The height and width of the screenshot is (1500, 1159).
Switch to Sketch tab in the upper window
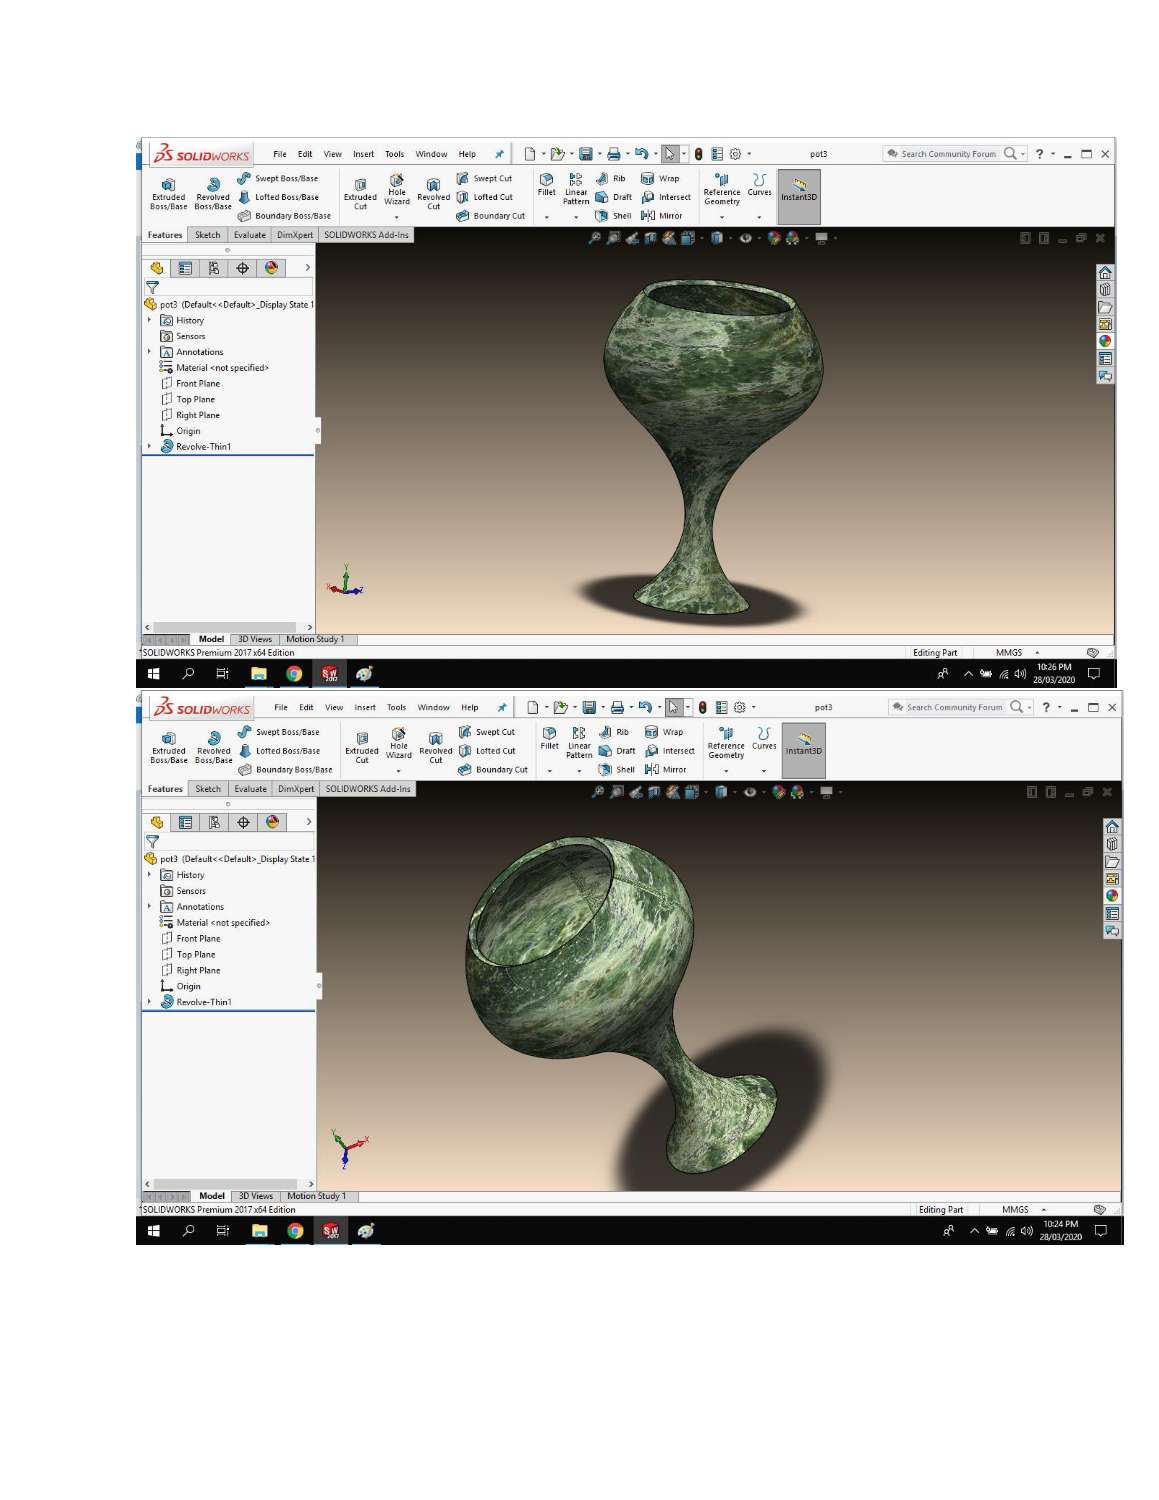pos(208,235)
